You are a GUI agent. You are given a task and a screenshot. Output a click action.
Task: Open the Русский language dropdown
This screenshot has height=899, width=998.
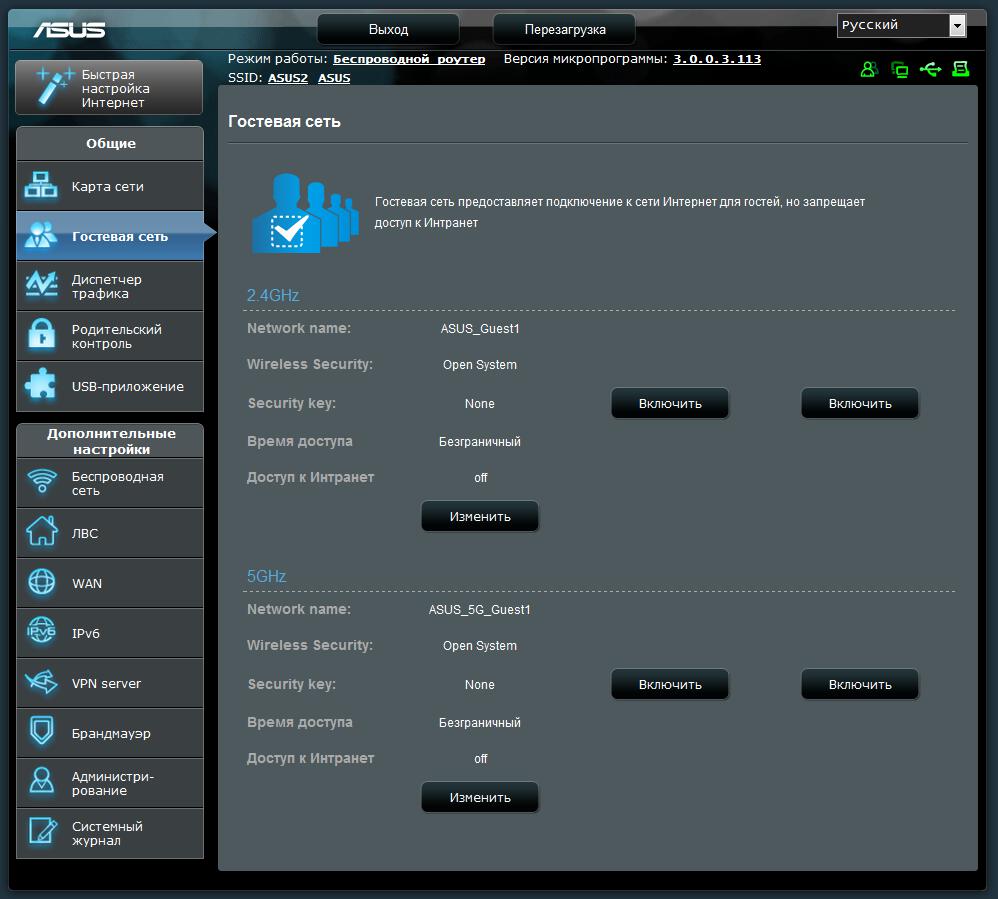pyautogui.click(x=901, y=25)
